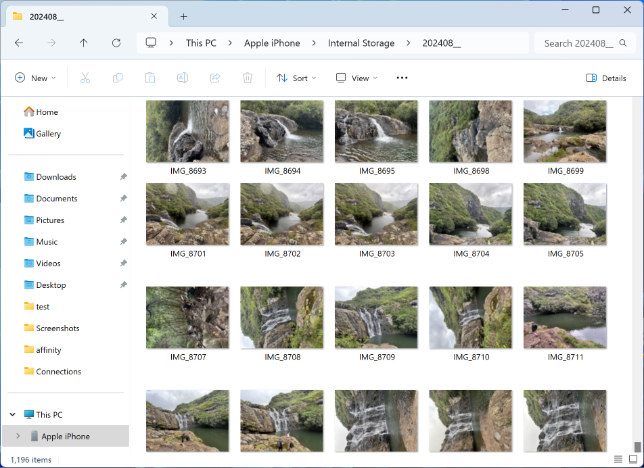The image size is (644, 468).
Task: Click the Paste clipboard icon
Action: pos(150,78)
